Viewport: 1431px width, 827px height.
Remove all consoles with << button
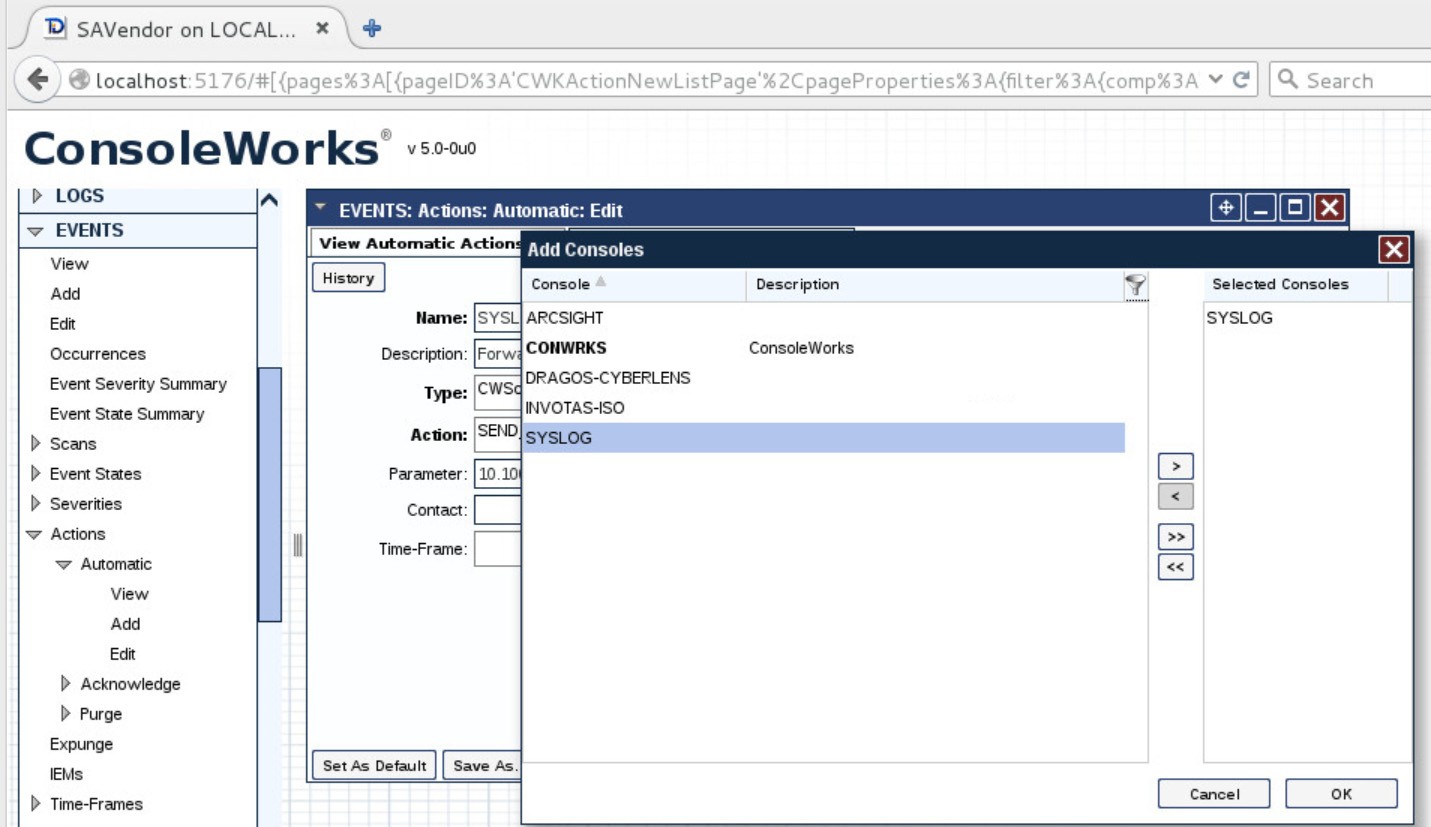tap(1176, 568)
